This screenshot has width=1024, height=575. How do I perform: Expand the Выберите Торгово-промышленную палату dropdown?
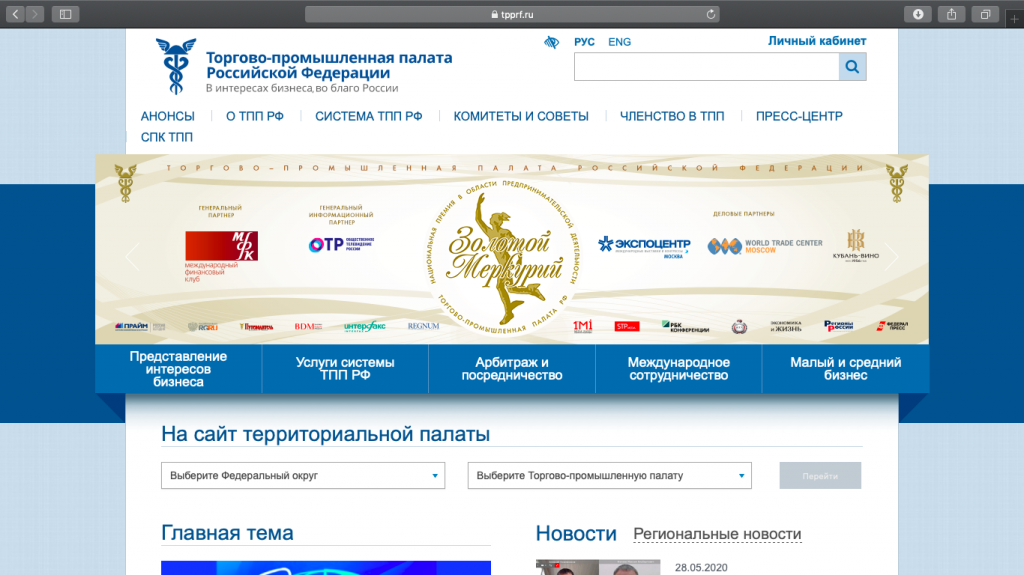pyautogui.click(x=609, y=476)
